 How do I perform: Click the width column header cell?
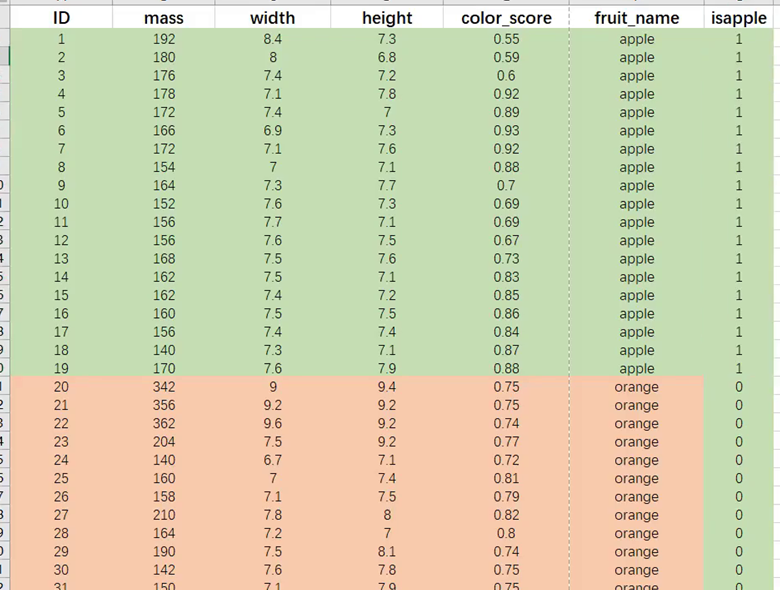click(273, 18)
